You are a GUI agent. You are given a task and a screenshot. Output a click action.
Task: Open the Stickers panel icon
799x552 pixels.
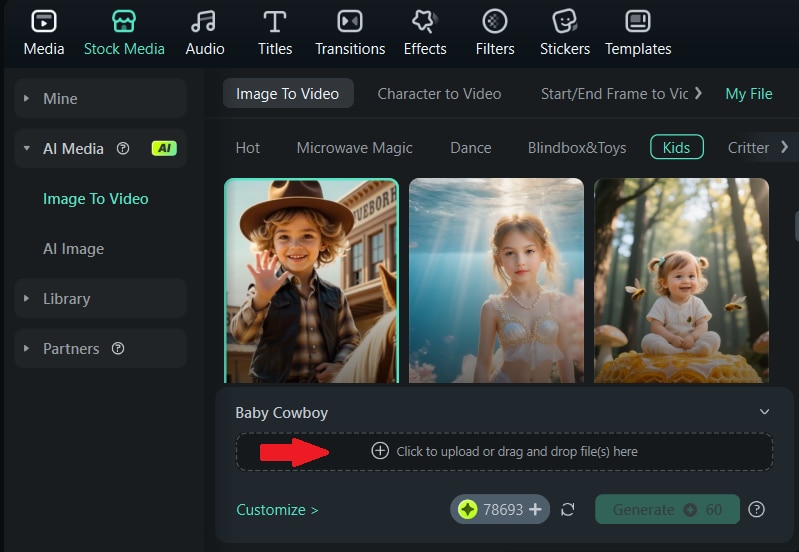click(565, 21)
